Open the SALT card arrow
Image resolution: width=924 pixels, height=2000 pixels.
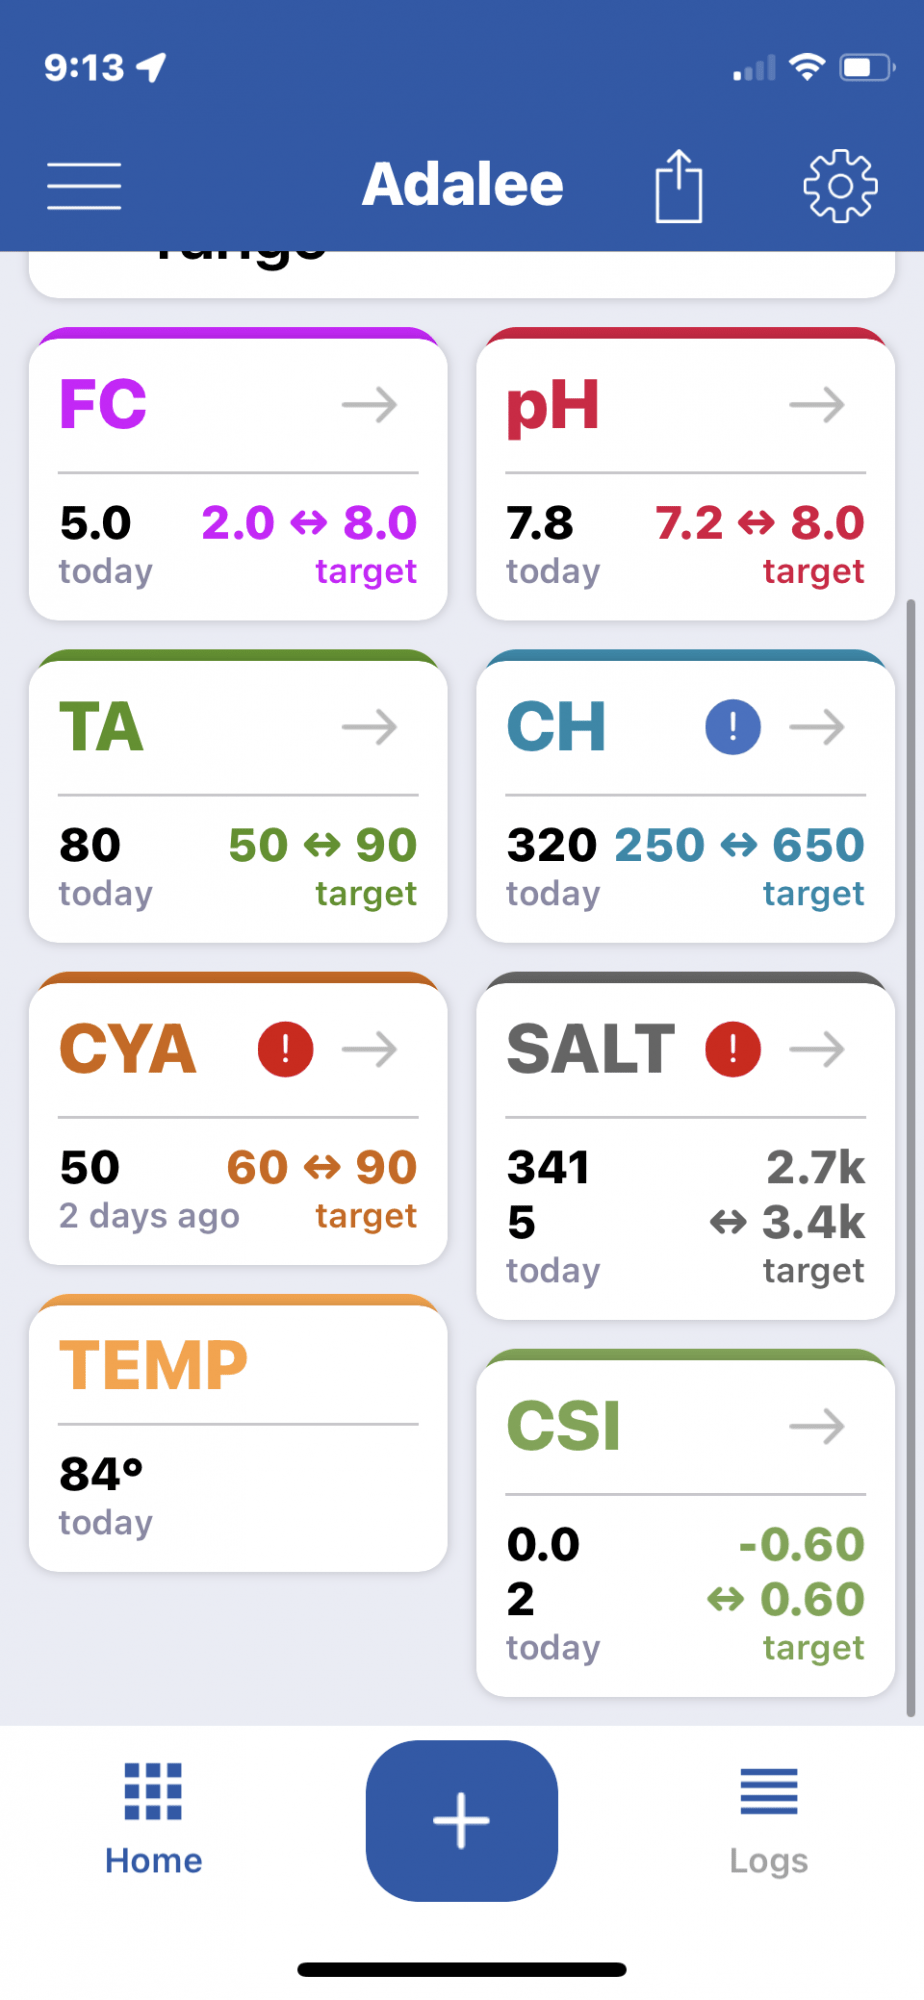pyautogui.click(x=817, y=1049)
